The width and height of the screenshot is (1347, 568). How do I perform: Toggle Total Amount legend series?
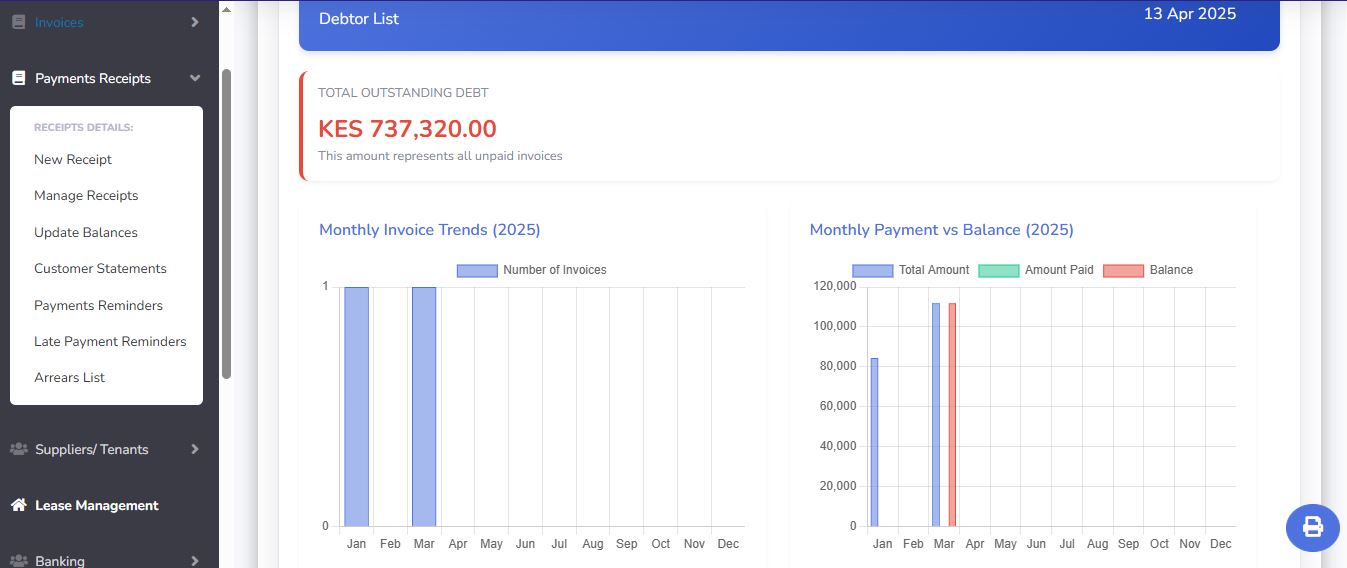[910, 270]
